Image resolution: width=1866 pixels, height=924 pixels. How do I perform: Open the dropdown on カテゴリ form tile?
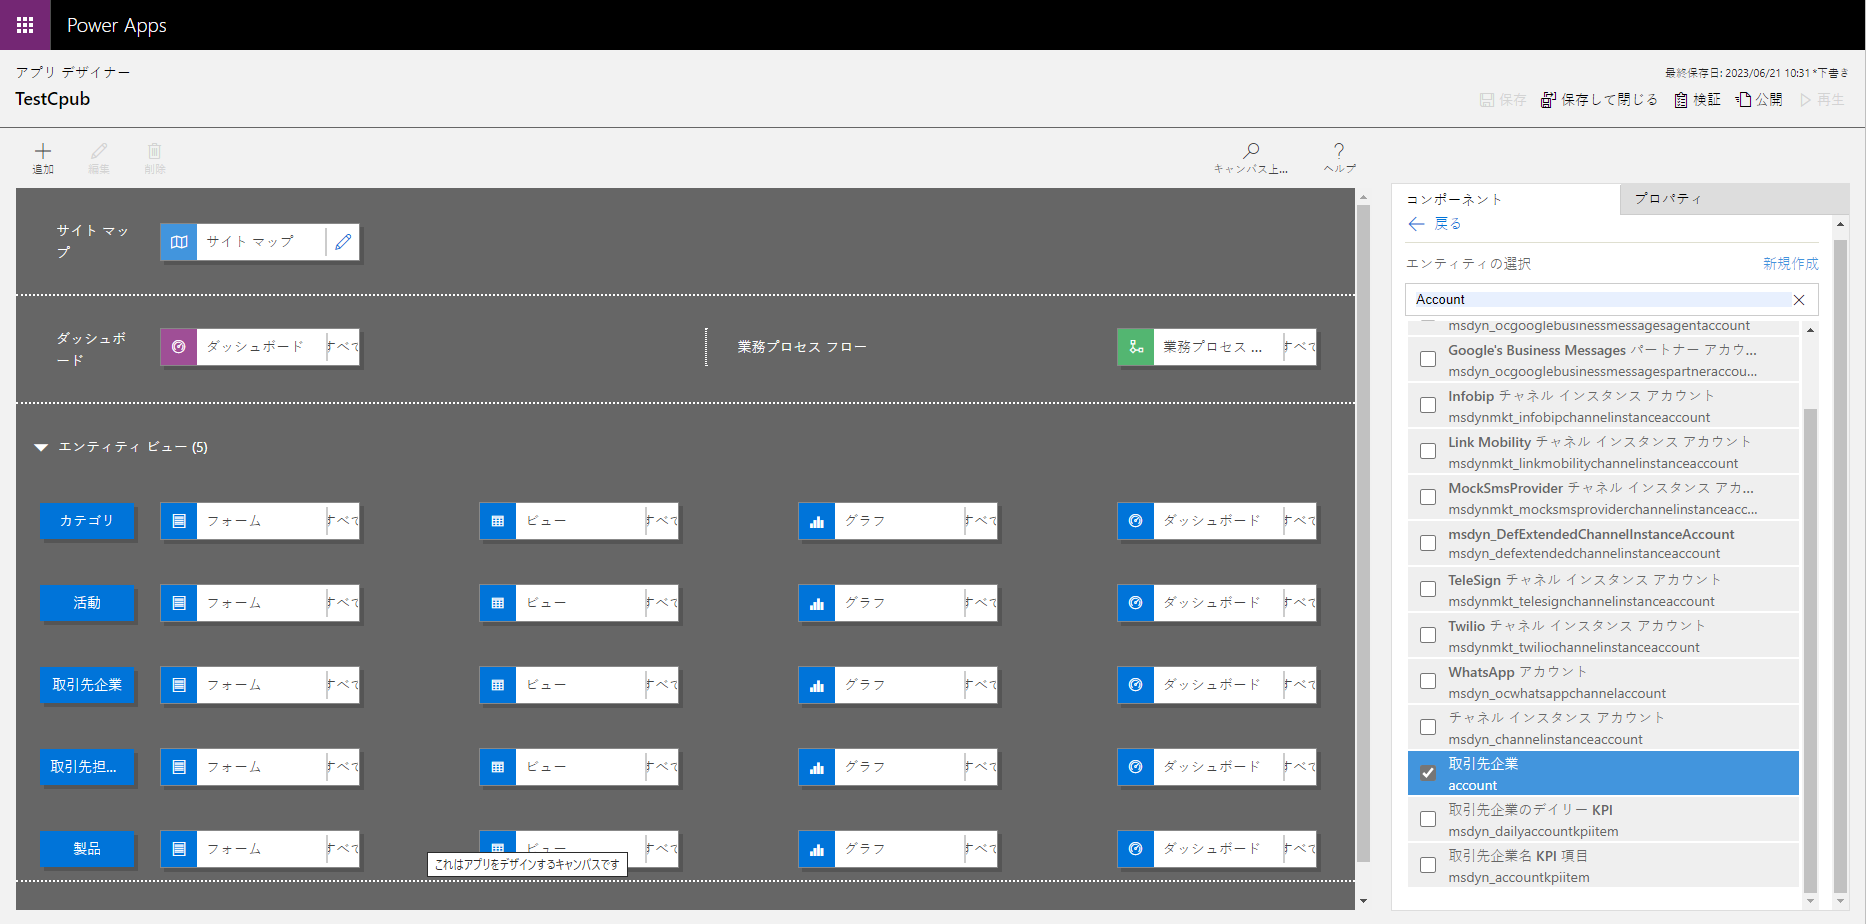(343, 521)
